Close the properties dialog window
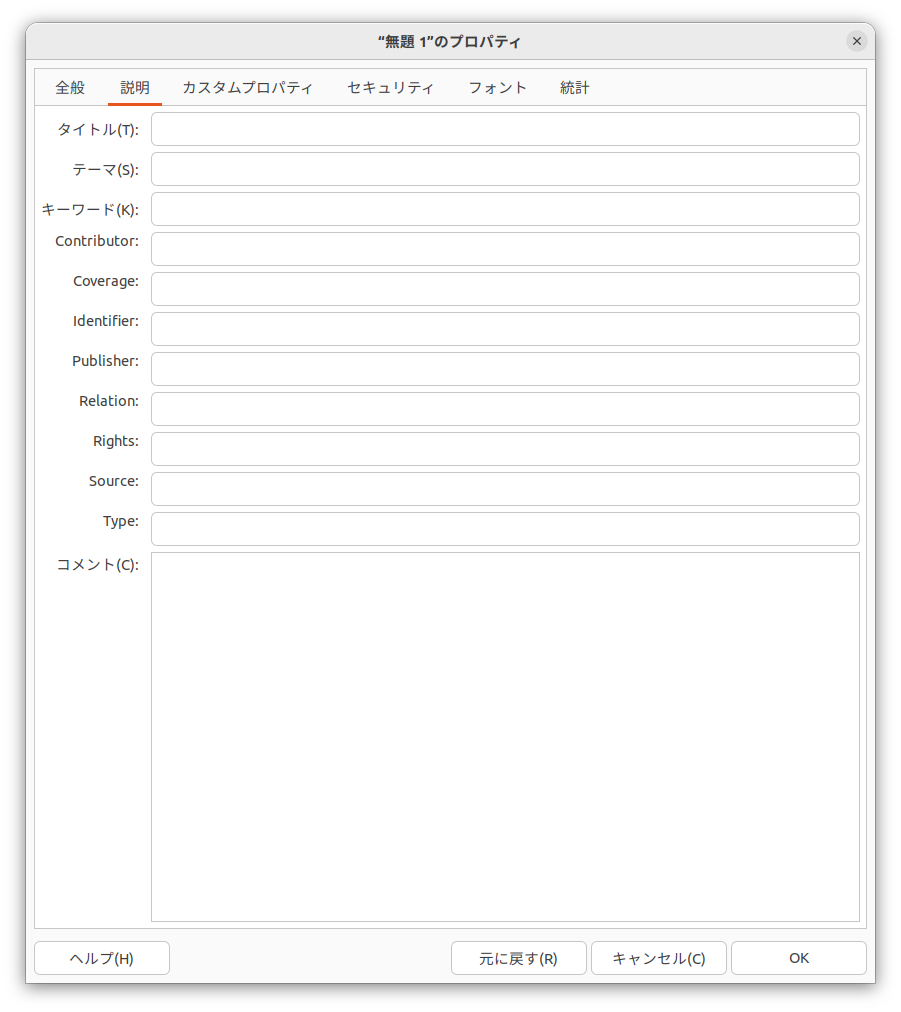Image resolution: width=901 pixels, height=1012 pixels. pos(856,41)
